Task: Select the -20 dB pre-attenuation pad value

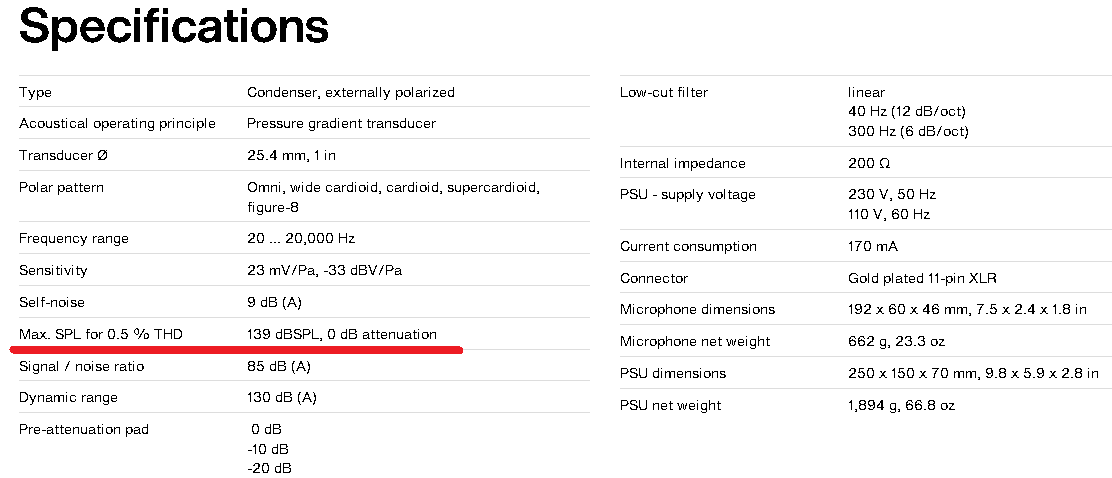Action: (x=269, y=468)
